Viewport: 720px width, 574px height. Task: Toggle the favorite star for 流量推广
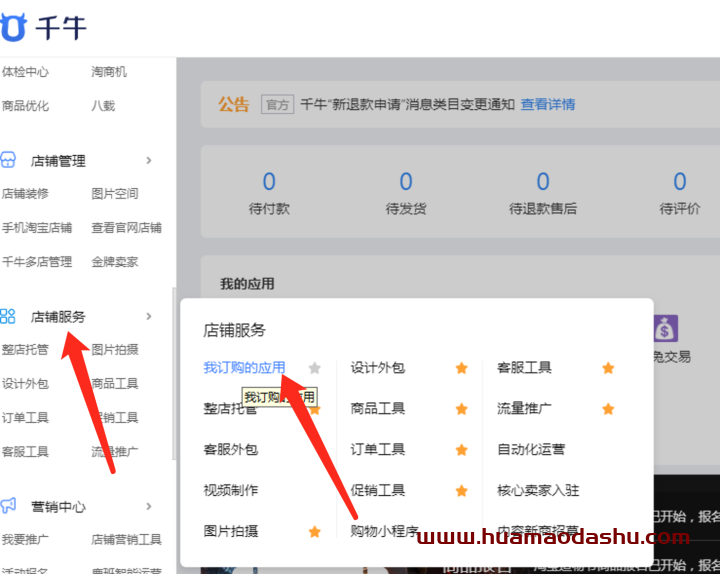608,409
